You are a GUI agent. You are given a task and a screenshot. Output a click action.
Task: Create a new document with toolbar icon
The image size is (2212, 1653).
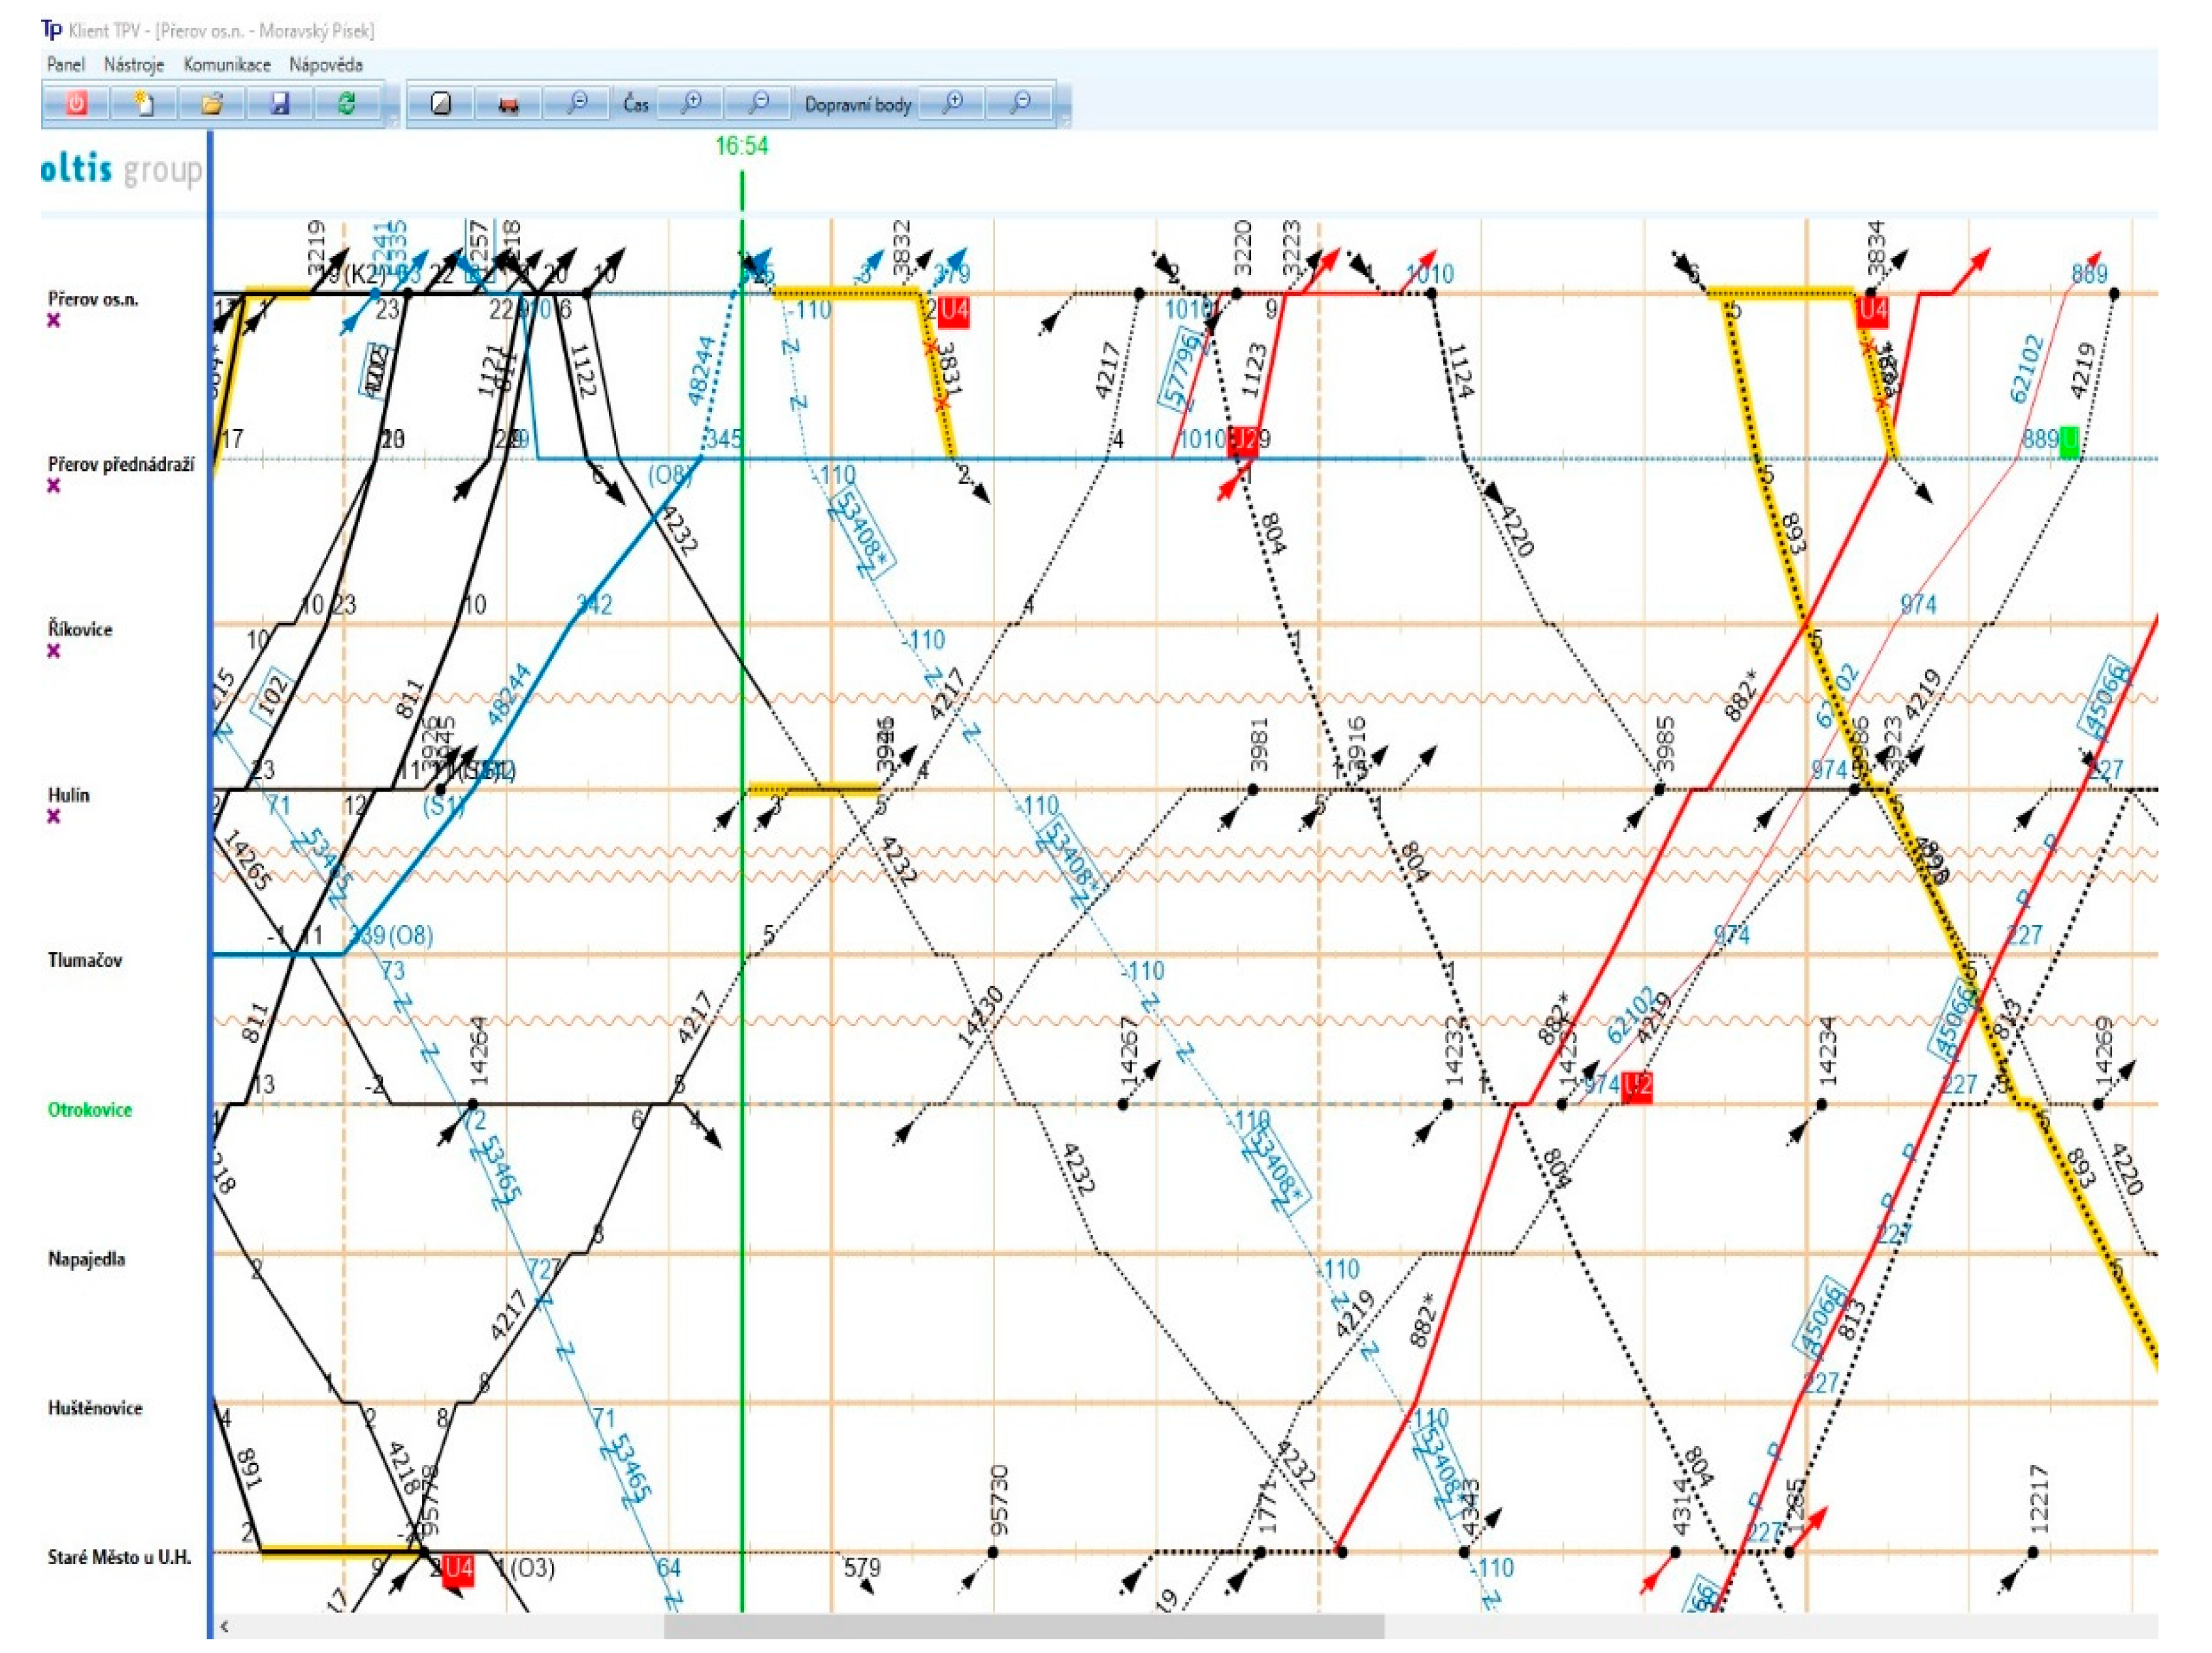pyautogui.click(x=144, y=103)
